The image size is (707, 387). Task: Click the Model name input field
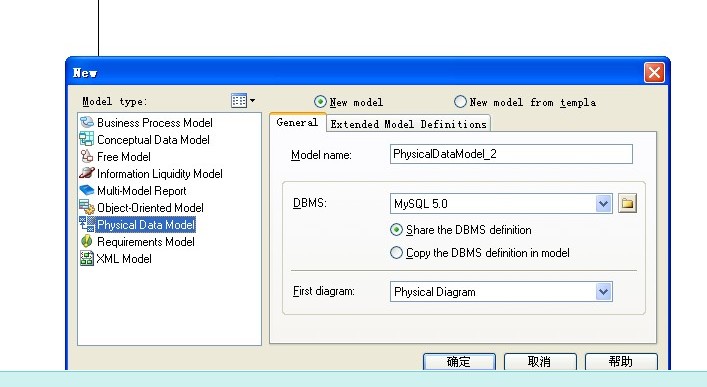coord(511,154)
